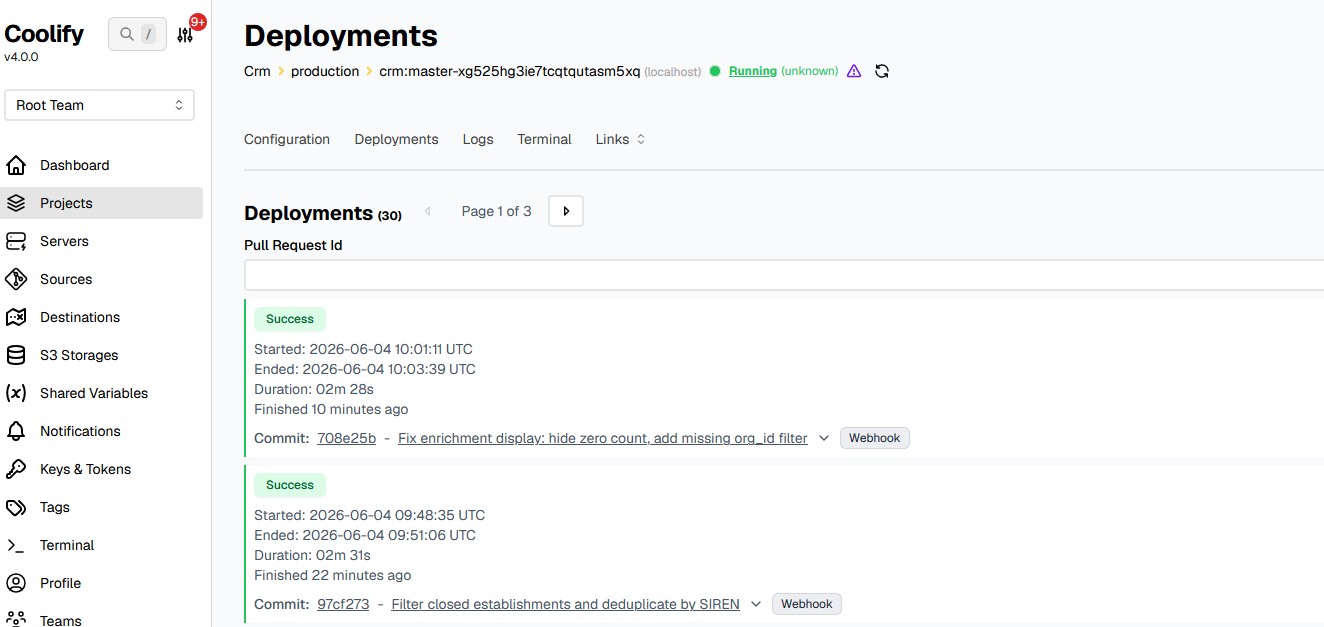
Task: Click the Dashboard home icon
Action: click(x=16, y=165)
